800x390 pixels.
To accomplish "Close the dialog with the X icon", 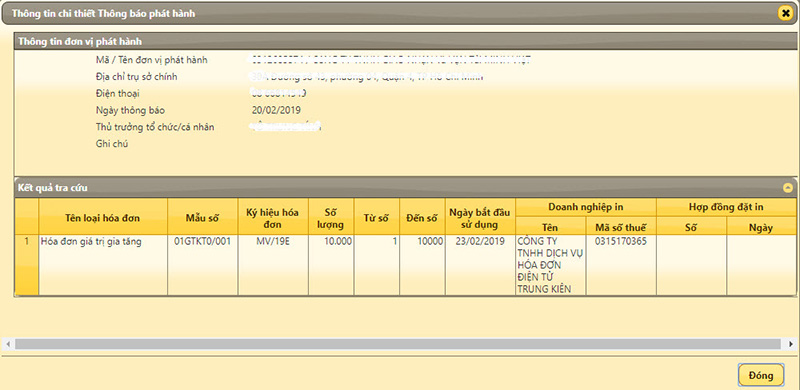I will pos(785,13).
